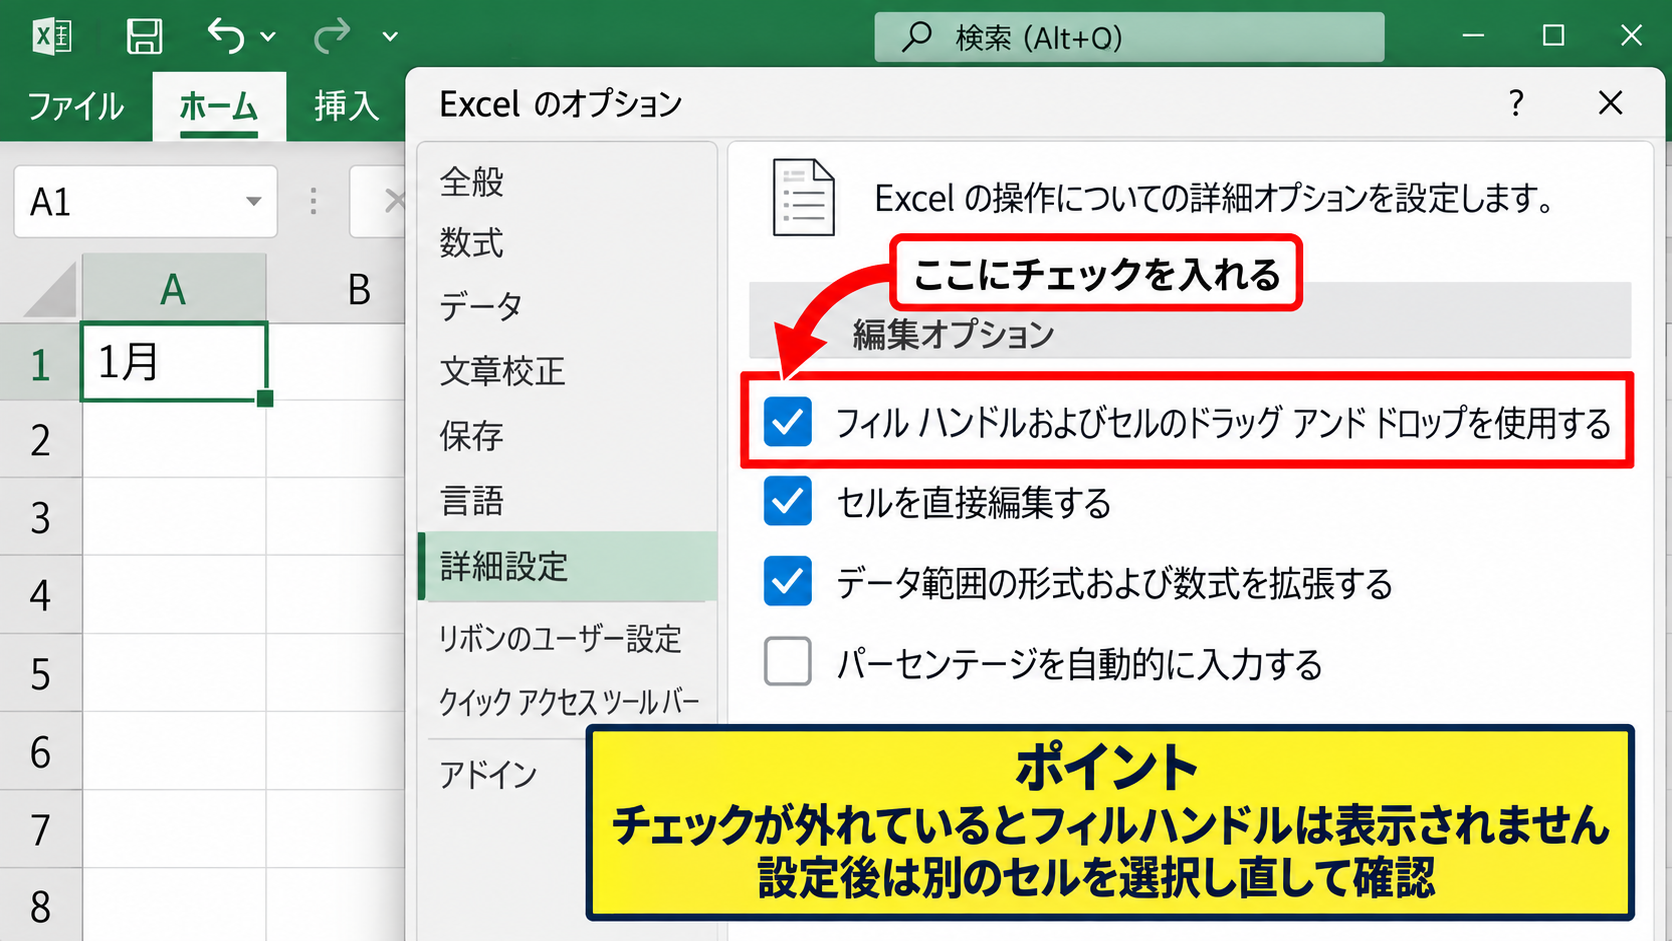Toggle セルを直接編集する checkbox
Screen dimensions: 1672x941
coord(788,501)
